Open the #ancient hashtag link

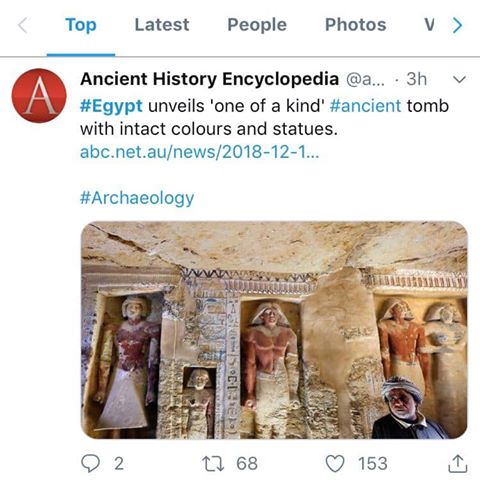[365, 106]
